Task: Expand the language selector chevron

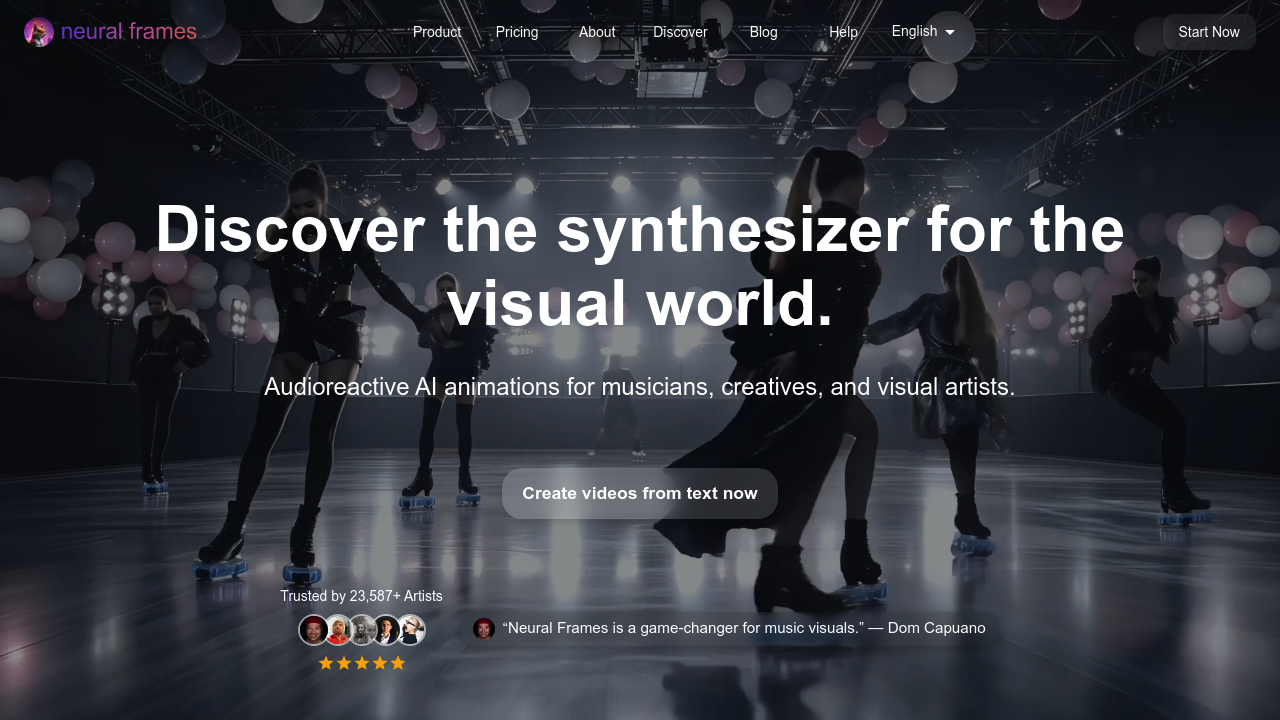Action: pyautogui.click(x=949, y=32)
